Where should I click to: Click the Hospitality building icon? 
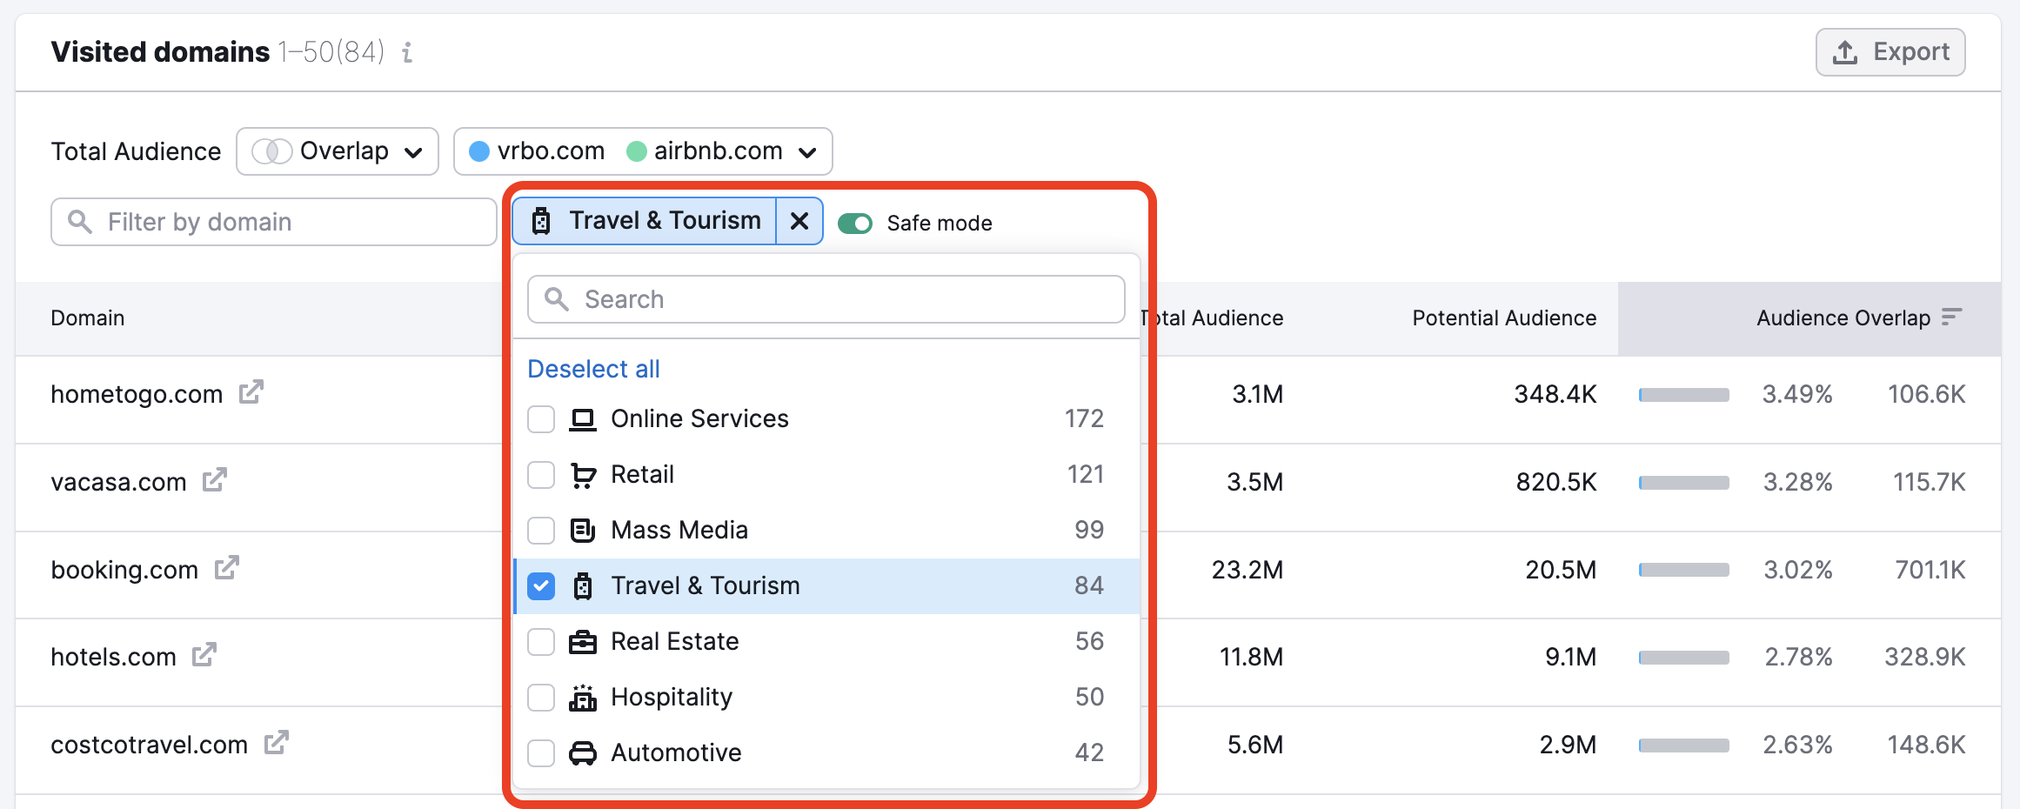(583, 697)
